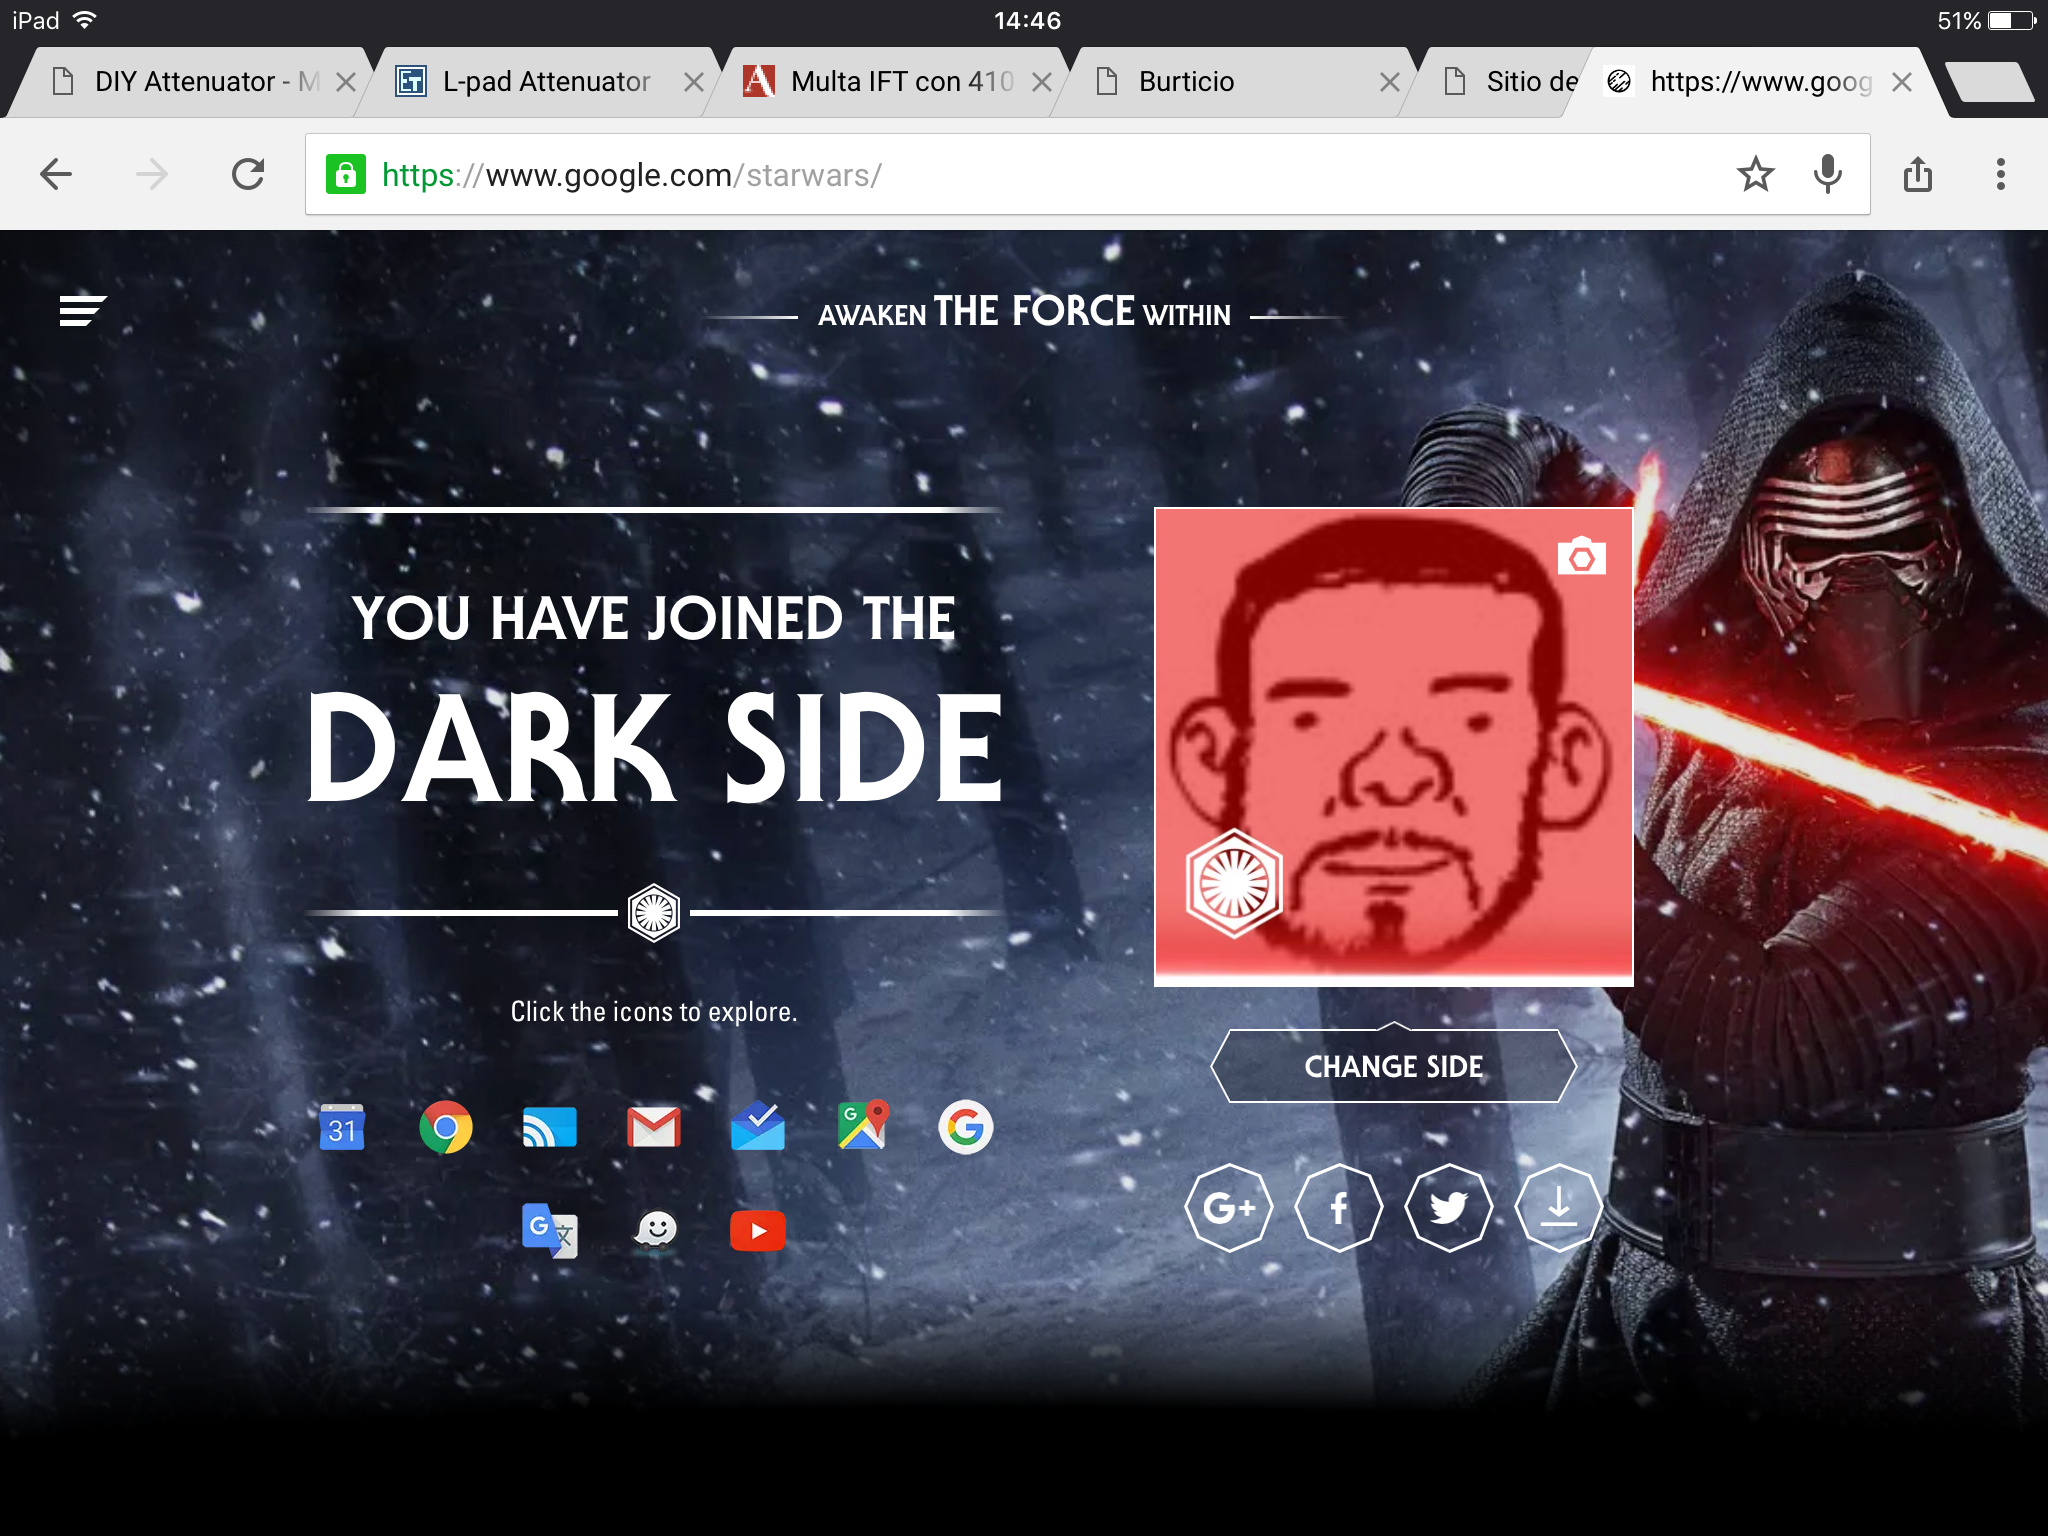Open the Google Calendar icon
The image size is (2048, 1536).
(x=342, y=1128)
